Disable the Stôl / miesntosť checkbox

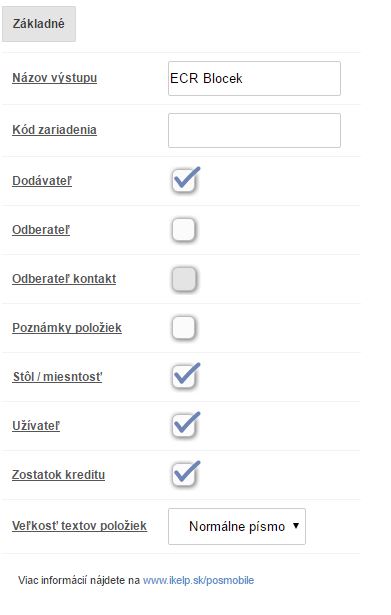coord(184,377)
